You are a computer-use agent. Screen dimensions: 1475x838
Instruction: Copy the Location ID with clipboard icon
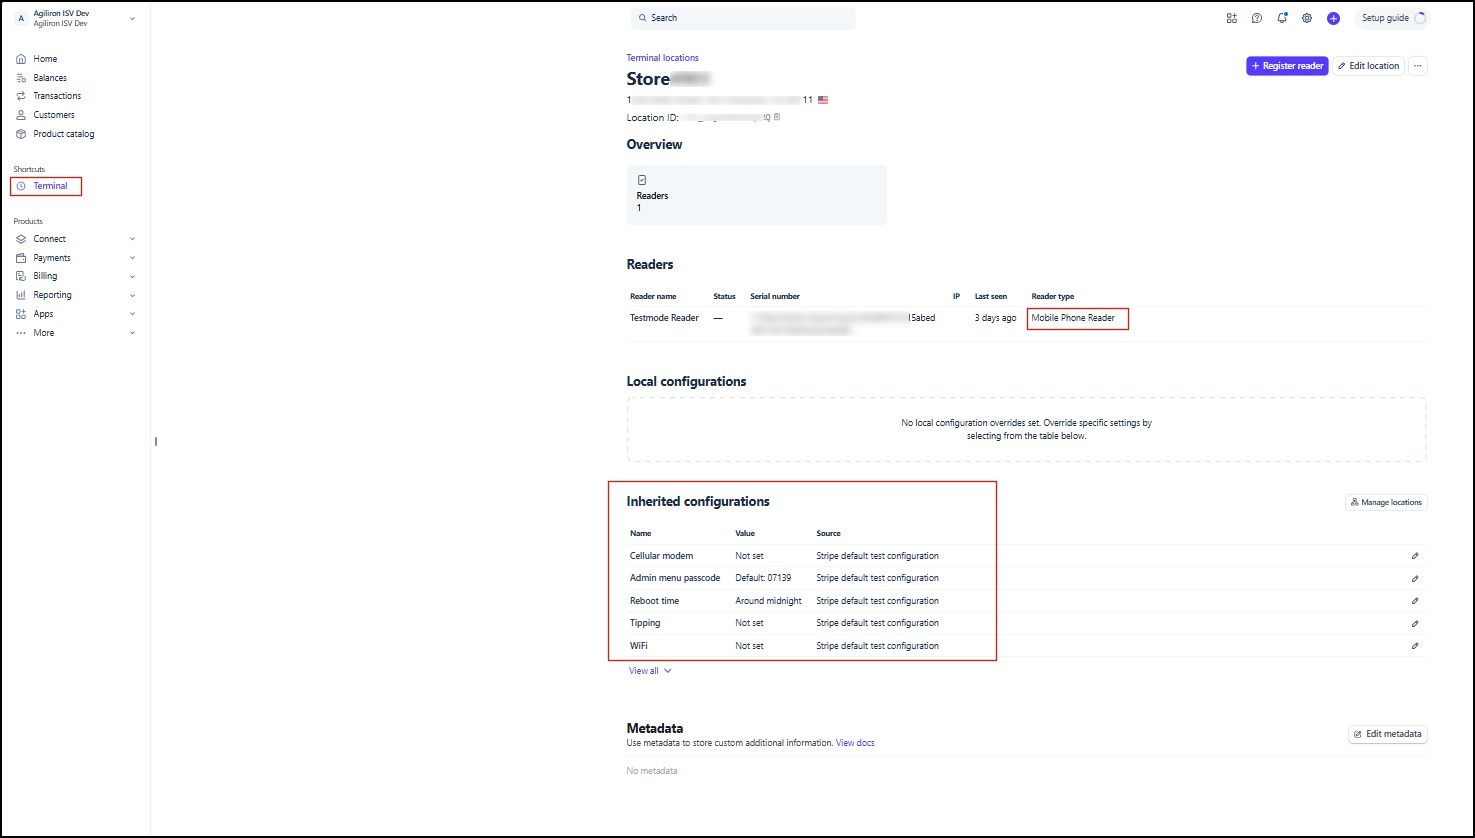pyautogui.click(x=777, y=117)
